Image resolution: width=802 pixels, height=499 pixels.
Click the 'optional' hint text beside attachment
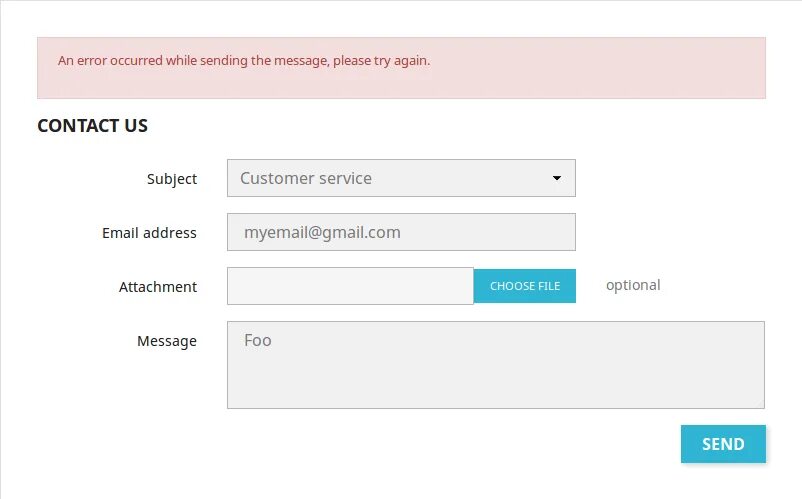(x=633, y=285)
